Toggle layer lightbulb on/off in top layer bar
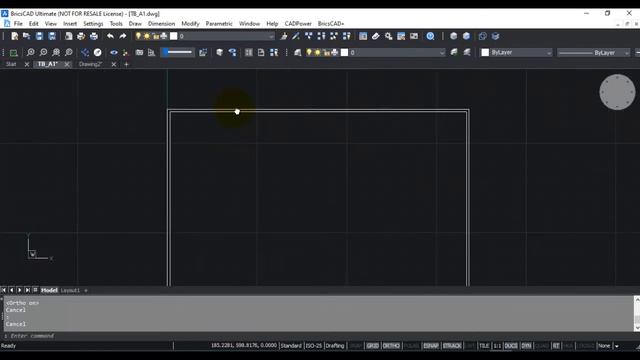This screenshot has width=640, height=360. click(x=138, y=36)
